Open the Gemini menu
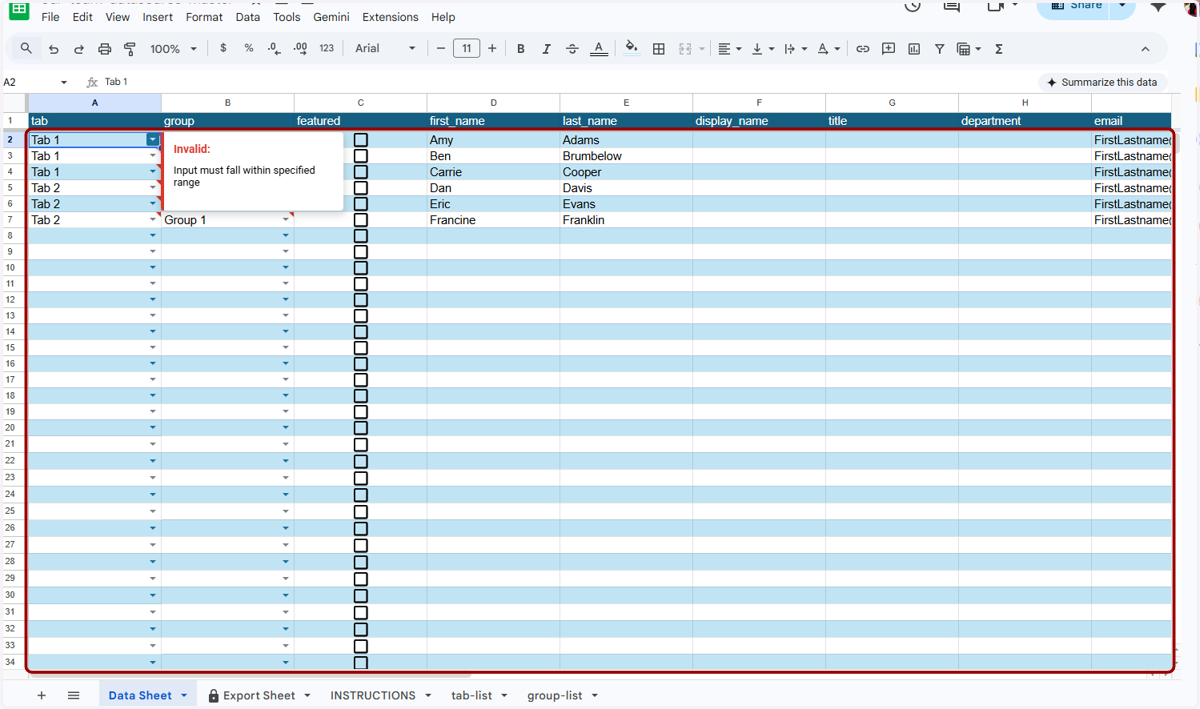This screenshot has width=1200, height=709. (331, 17)
